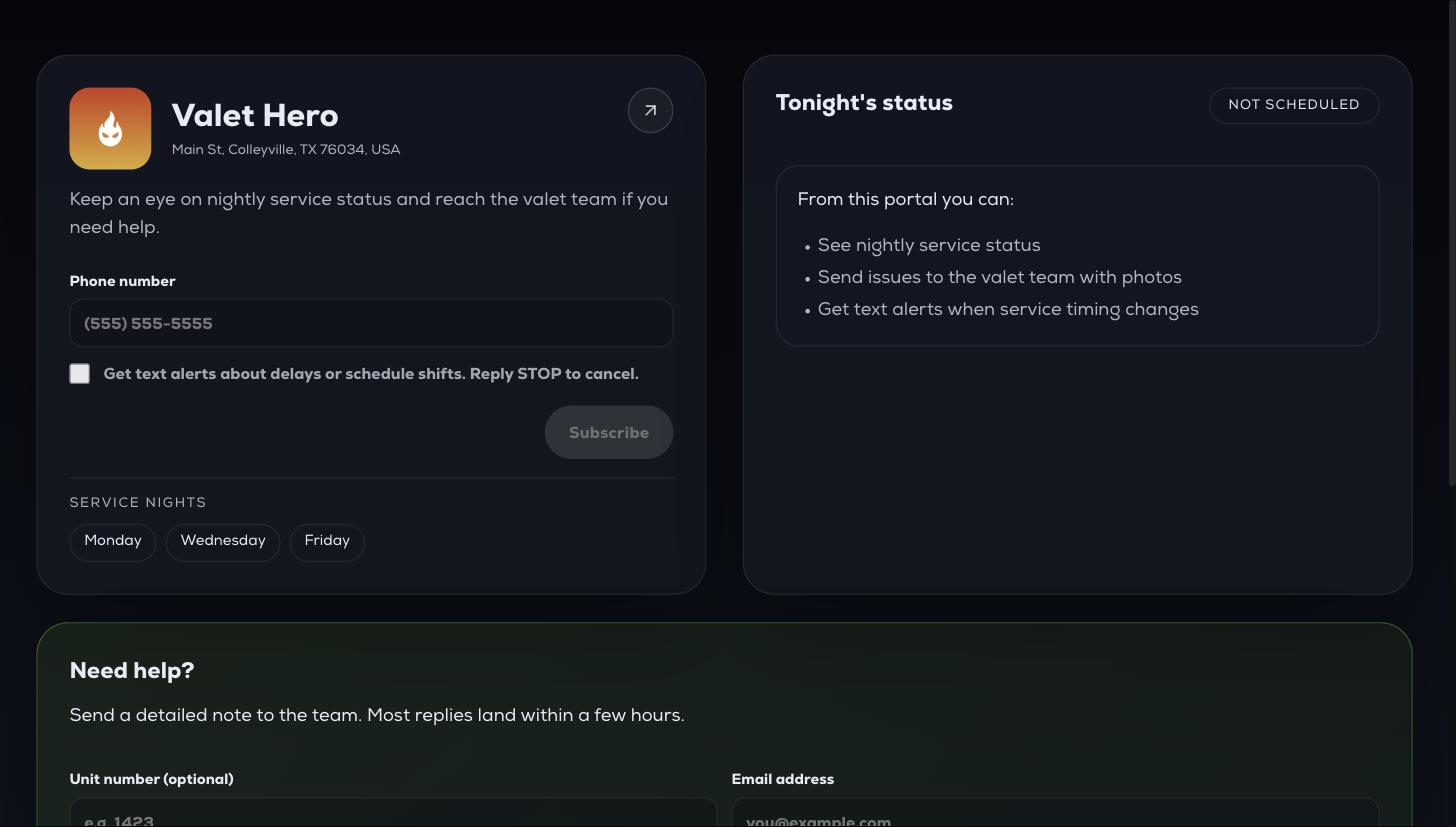Focus the Phone number field

371,323
